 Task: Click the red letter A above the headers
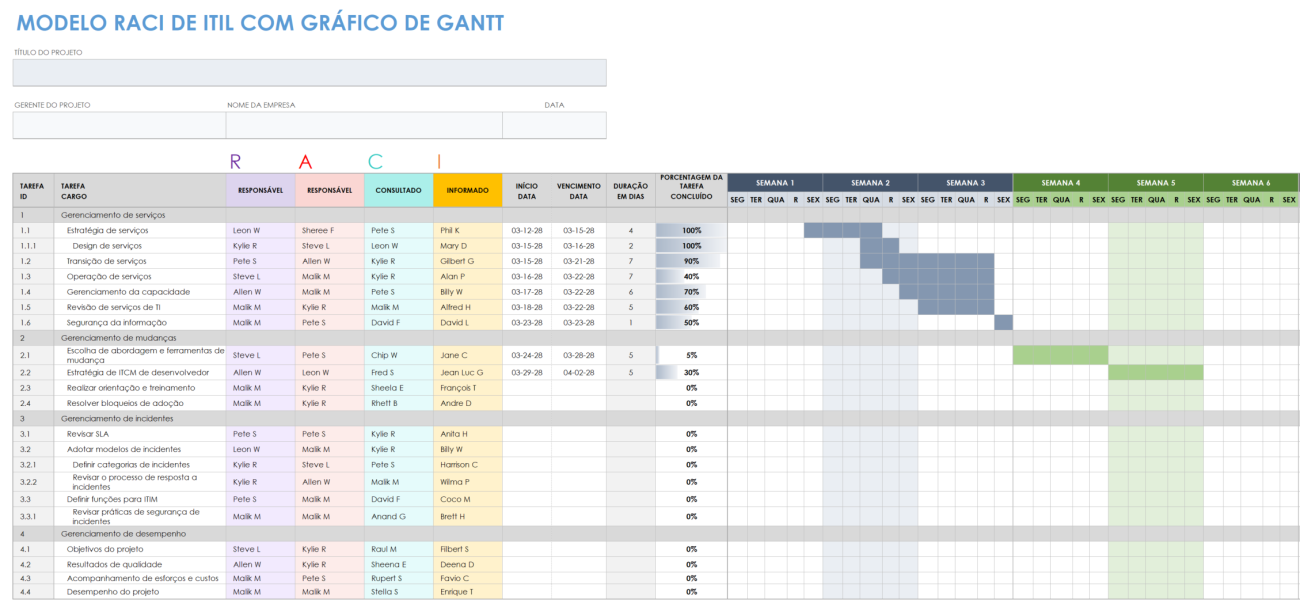coord(303,161)
